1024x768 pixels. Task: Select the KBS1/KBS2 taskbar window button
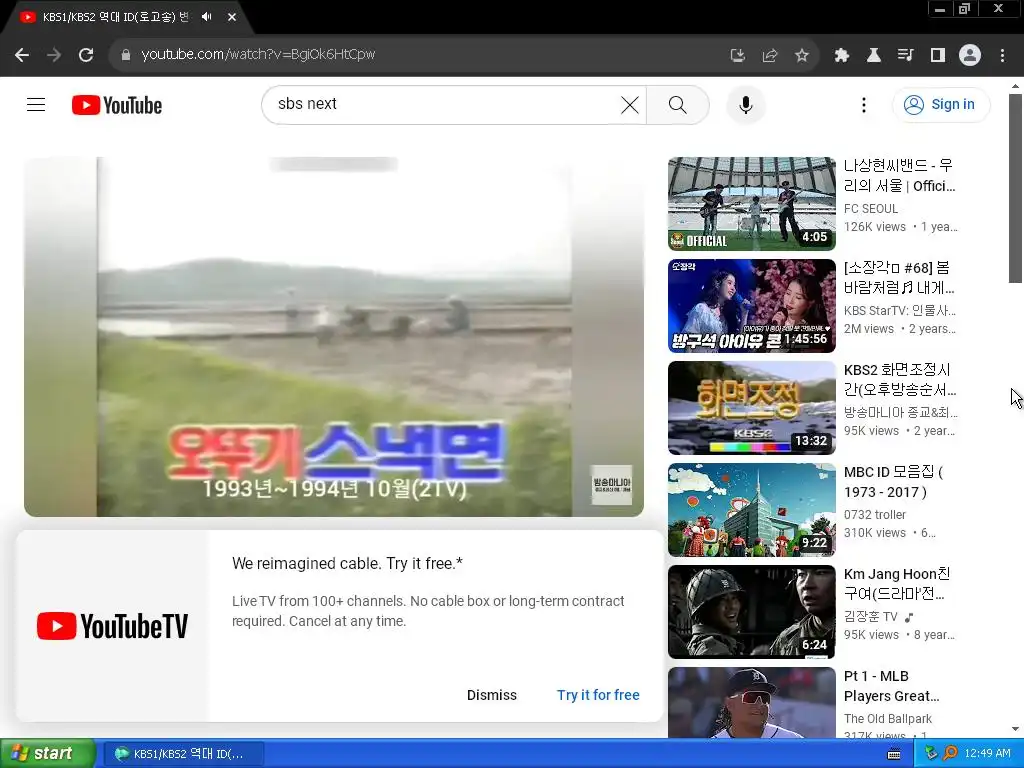(x=184, y=754)
